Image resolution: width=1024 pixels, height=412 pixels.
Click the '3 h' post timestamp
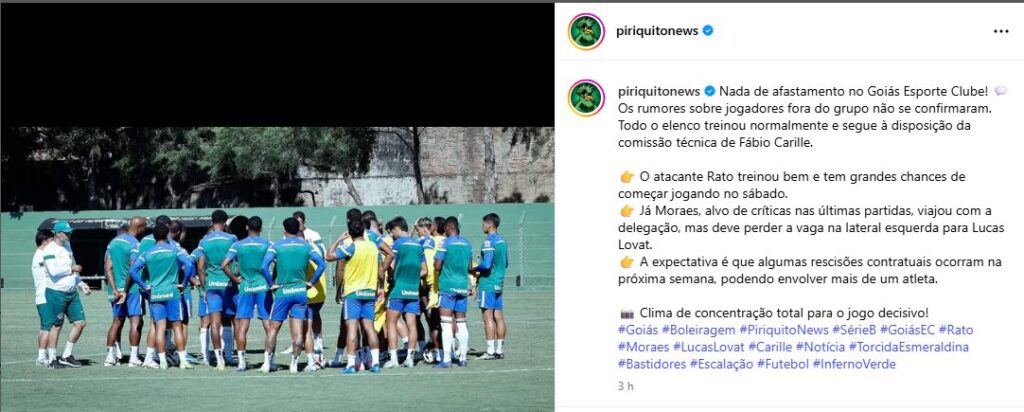(626, 386)
